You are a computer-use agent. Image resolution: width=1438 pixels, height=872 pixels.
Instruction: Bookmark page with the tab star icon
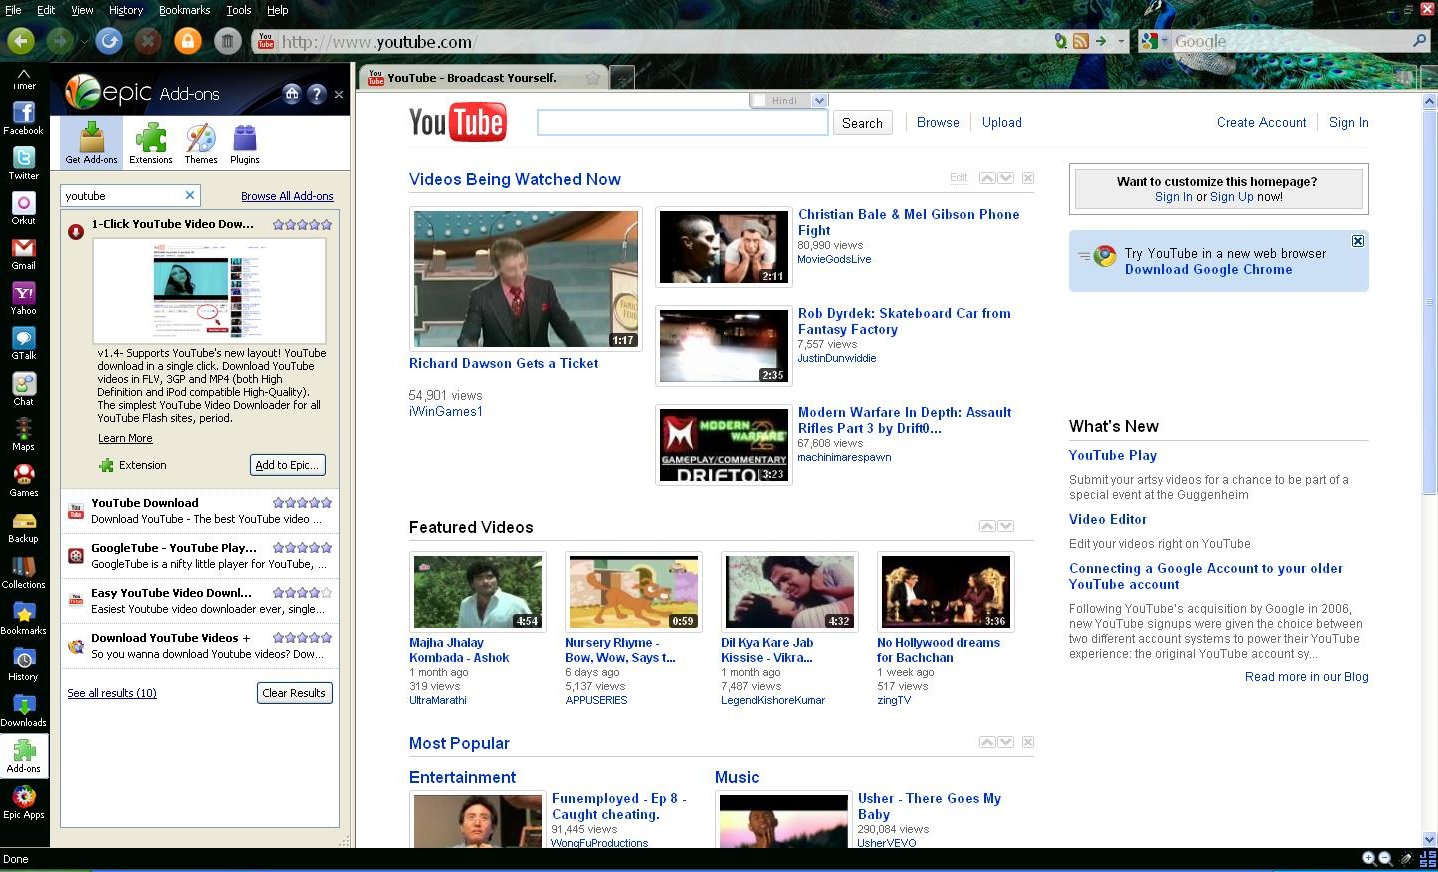point(593,77)
